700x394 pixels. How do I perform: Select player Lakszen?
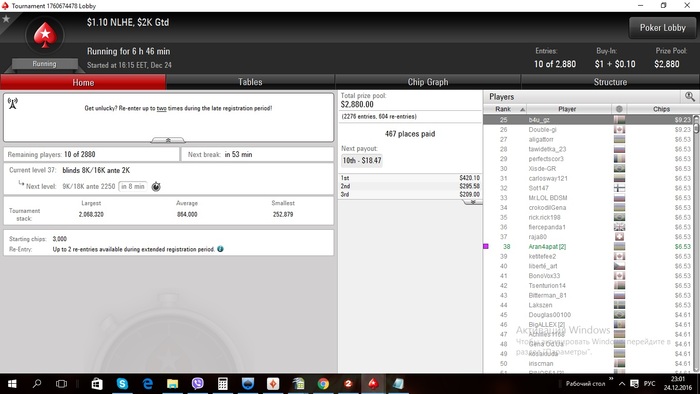click(588, 305)
